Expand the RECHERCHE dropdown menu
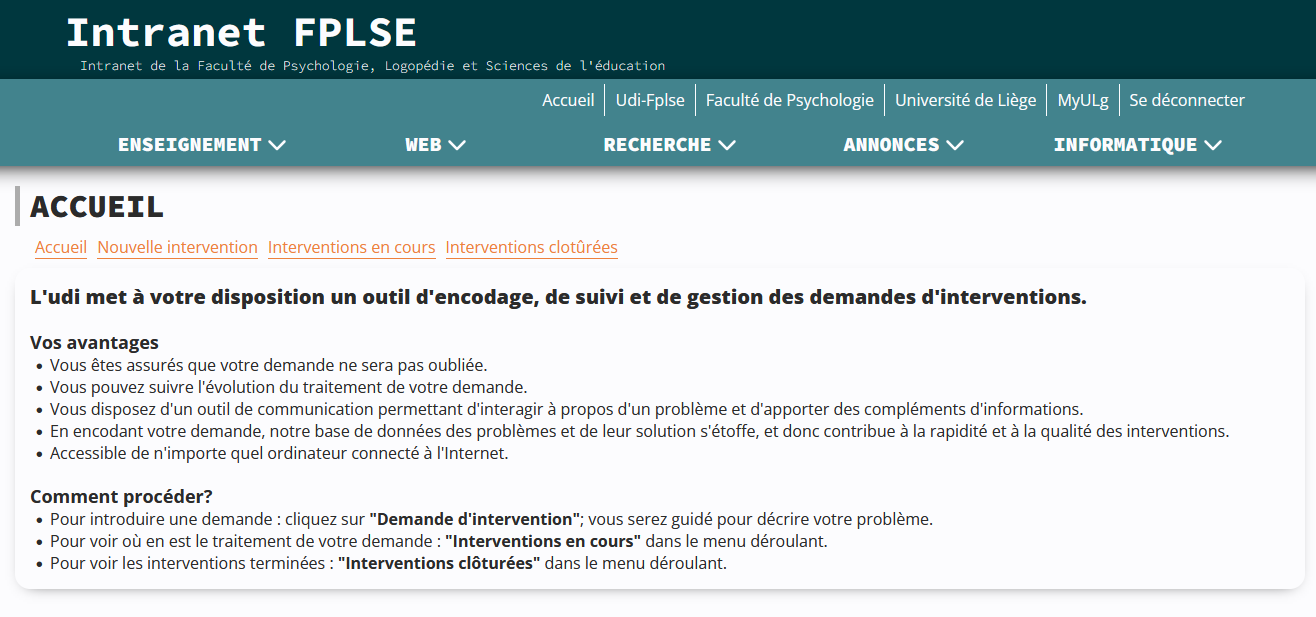 [x=669, y=145]
